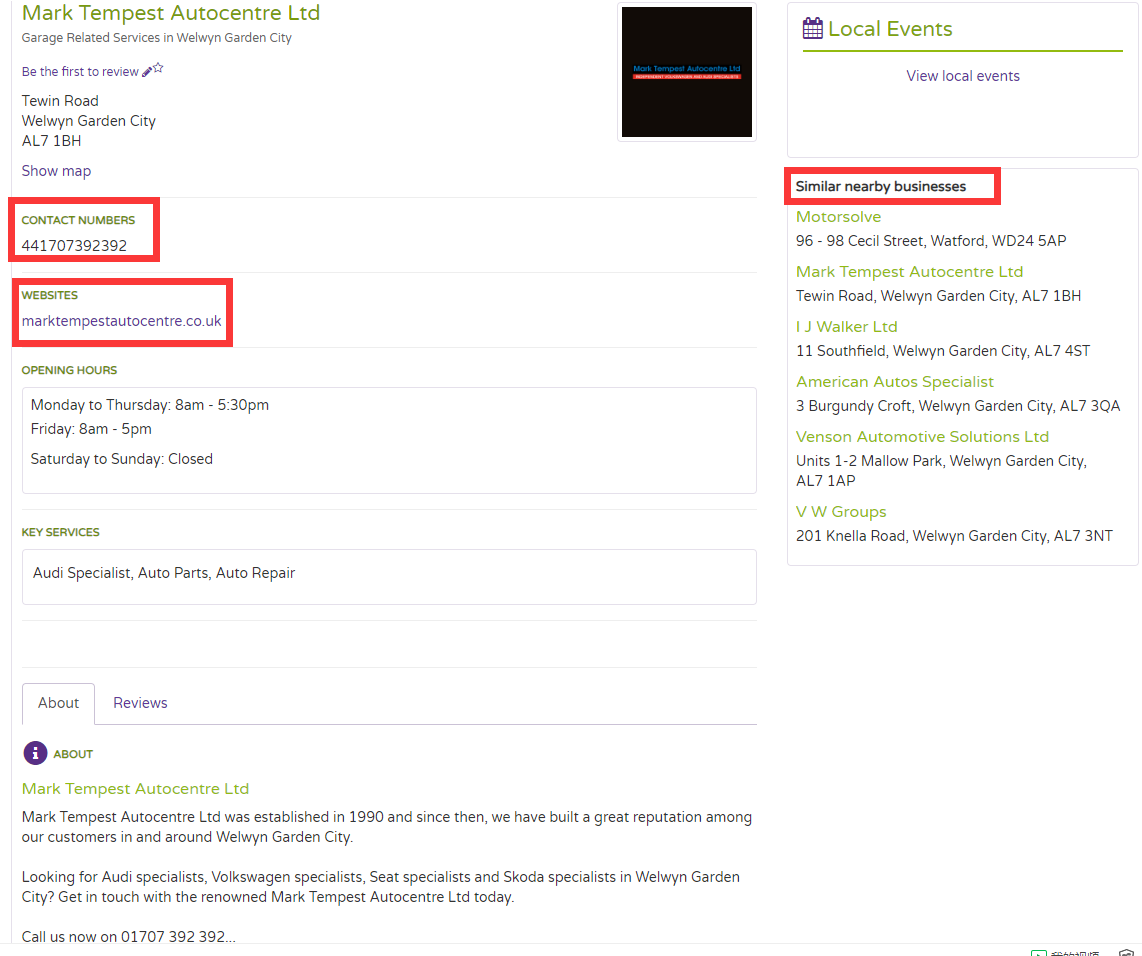The image size is (1142, 956).
Task: Open Motorsolve nearby business listing
Action: point(838,217)
